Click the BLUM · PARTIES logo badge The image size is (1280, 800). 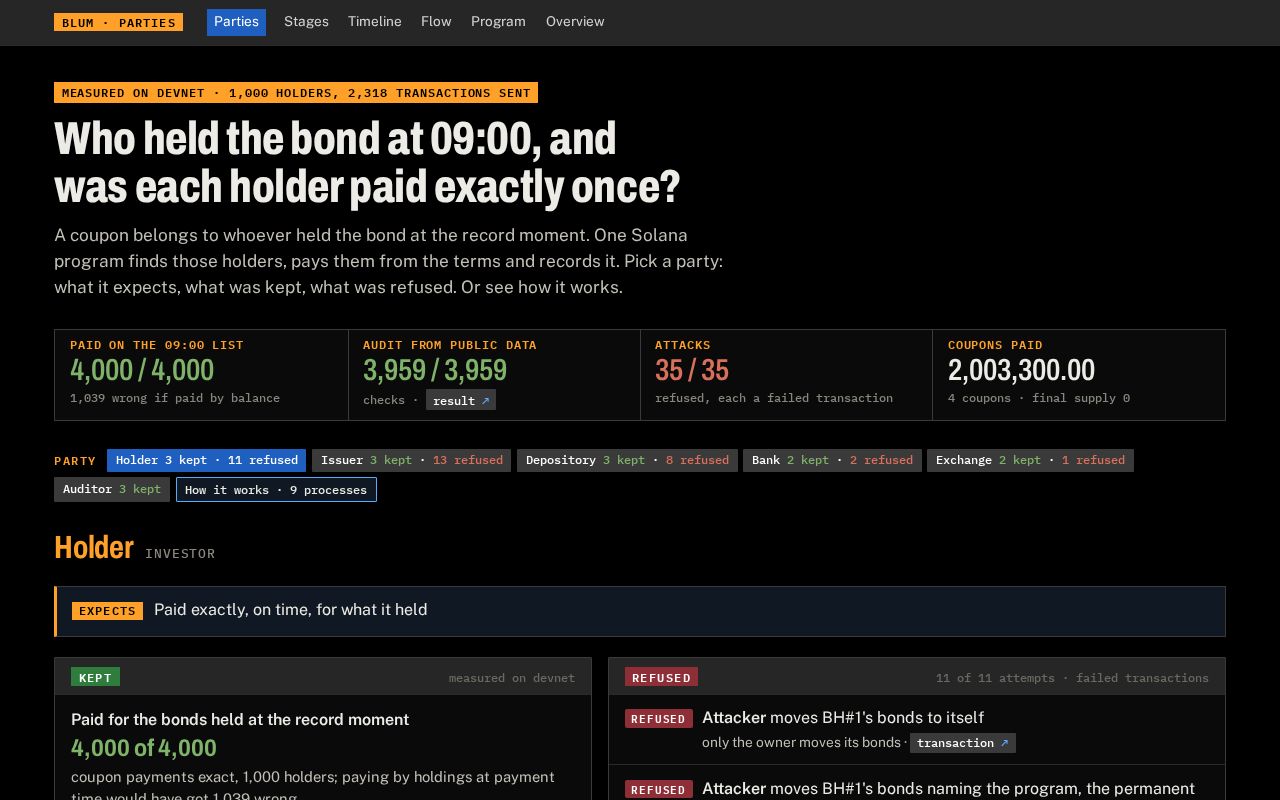click(118, 22)
